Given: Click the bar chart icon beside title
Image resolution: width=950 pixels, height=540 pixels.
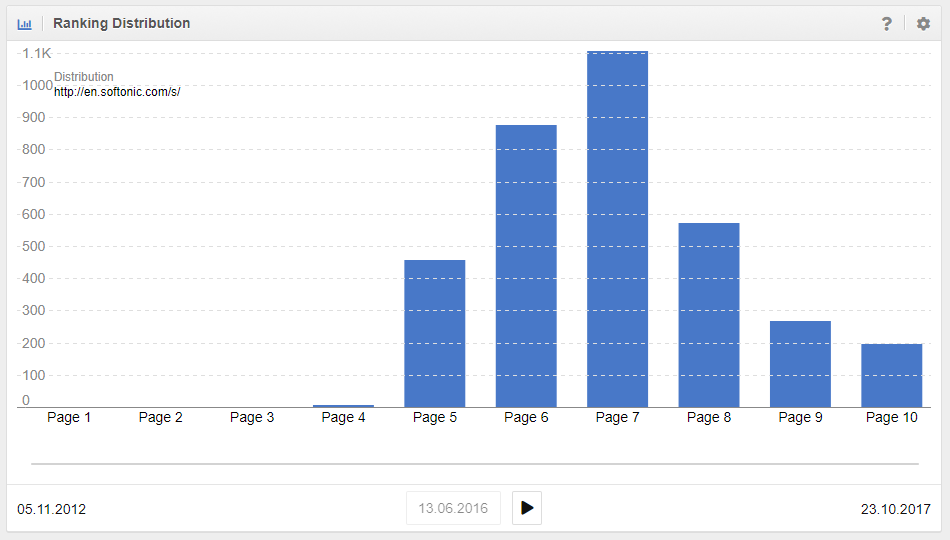Looking at the screenshot, I should [x=25, y=24].
